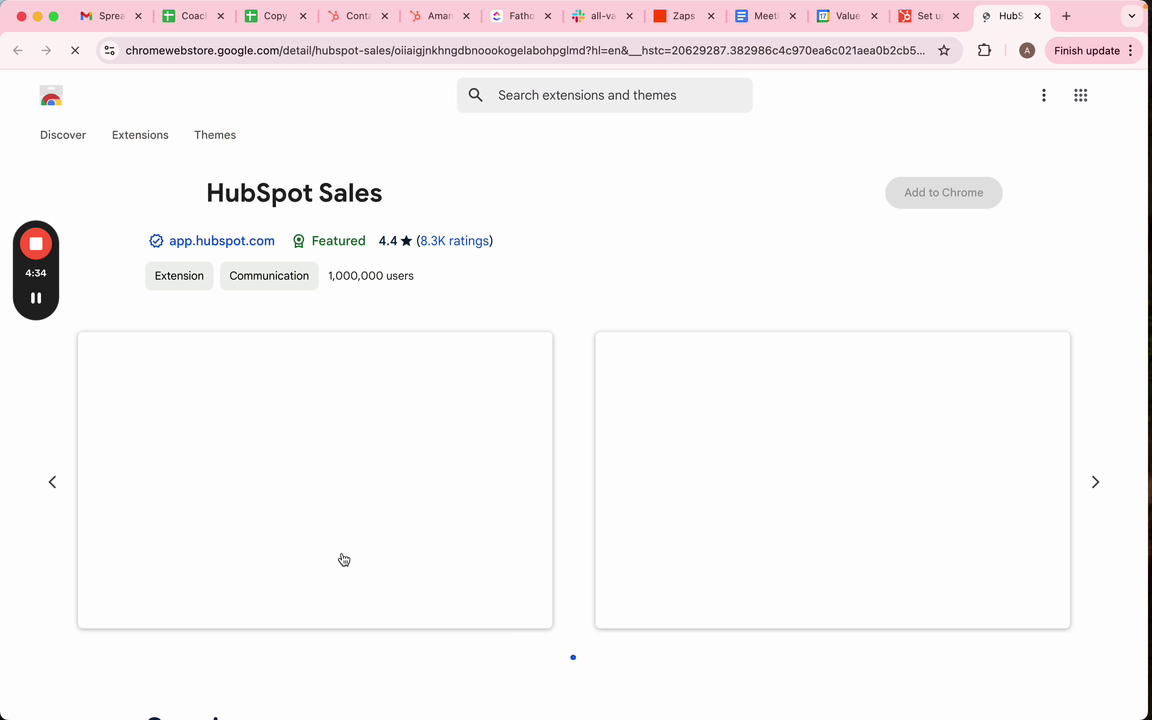
Task: Switch to the Set up HubSpot tab
Action: [928, 16]
